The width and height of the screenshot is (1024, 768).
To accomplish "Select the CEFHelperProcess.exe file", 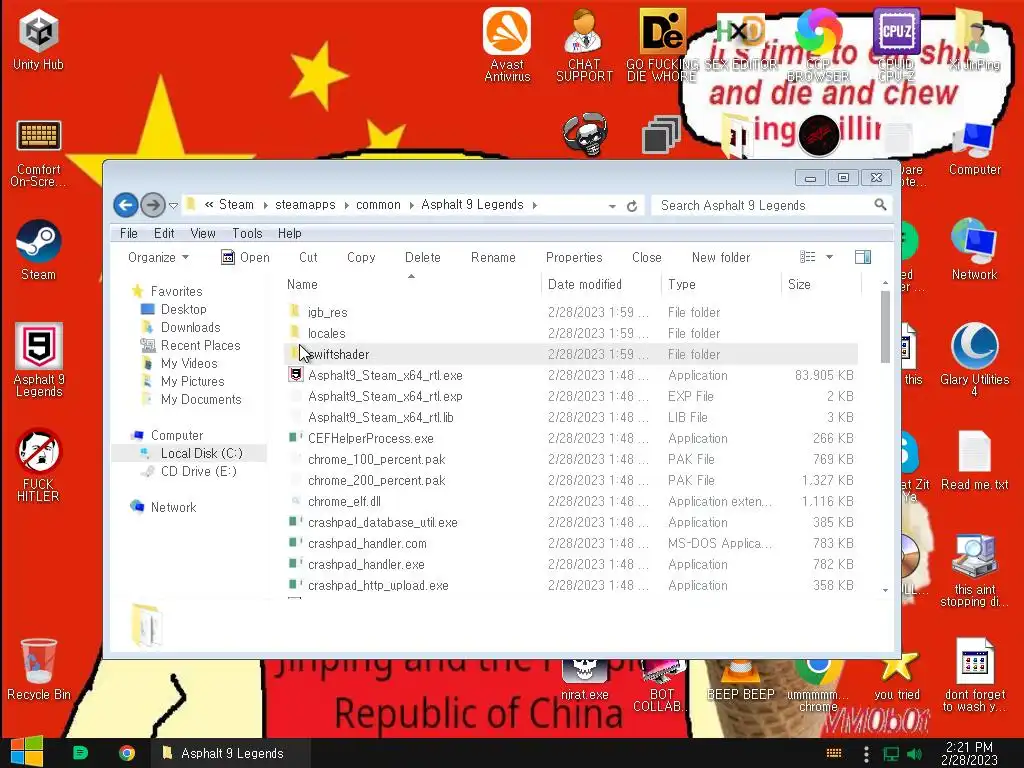I will pos(370,438).
